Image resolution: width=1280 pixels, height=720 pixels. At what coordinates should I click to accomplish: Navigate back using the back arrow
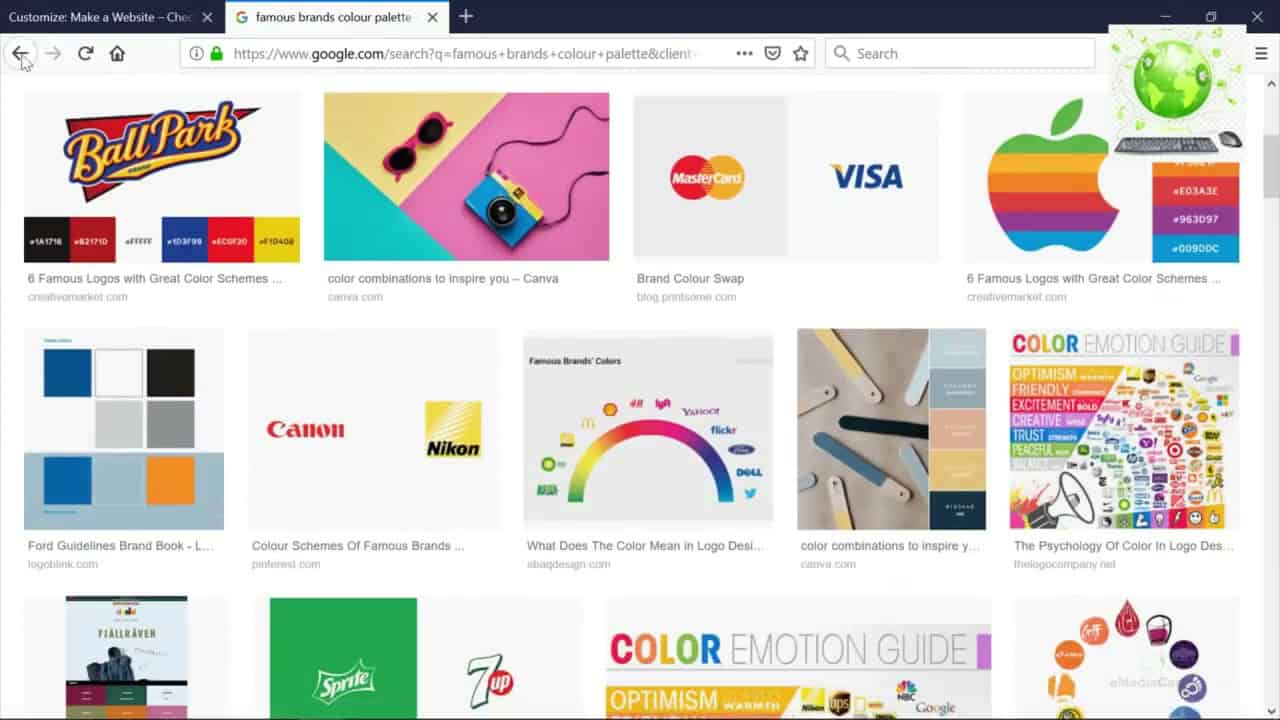pyautogui.click(x=21, y=53)
